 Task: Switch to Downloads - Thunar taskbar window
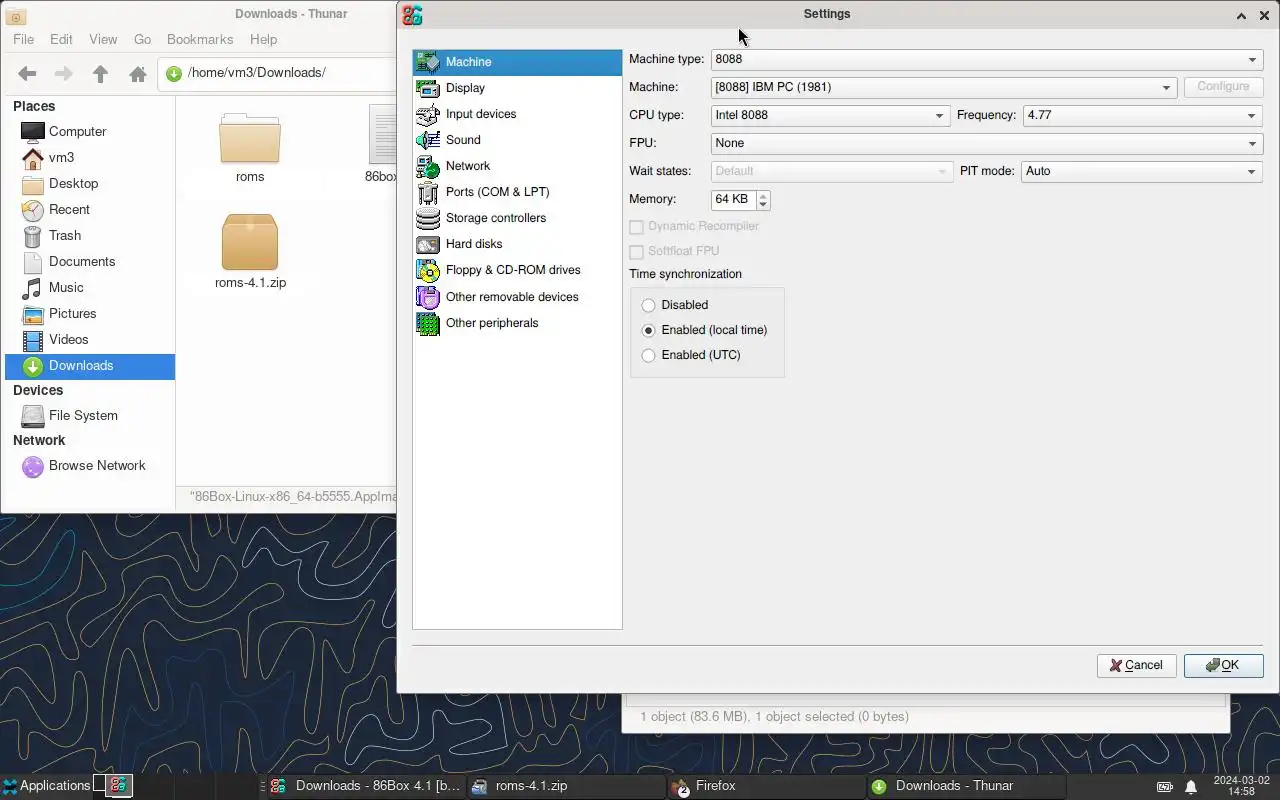965,786
